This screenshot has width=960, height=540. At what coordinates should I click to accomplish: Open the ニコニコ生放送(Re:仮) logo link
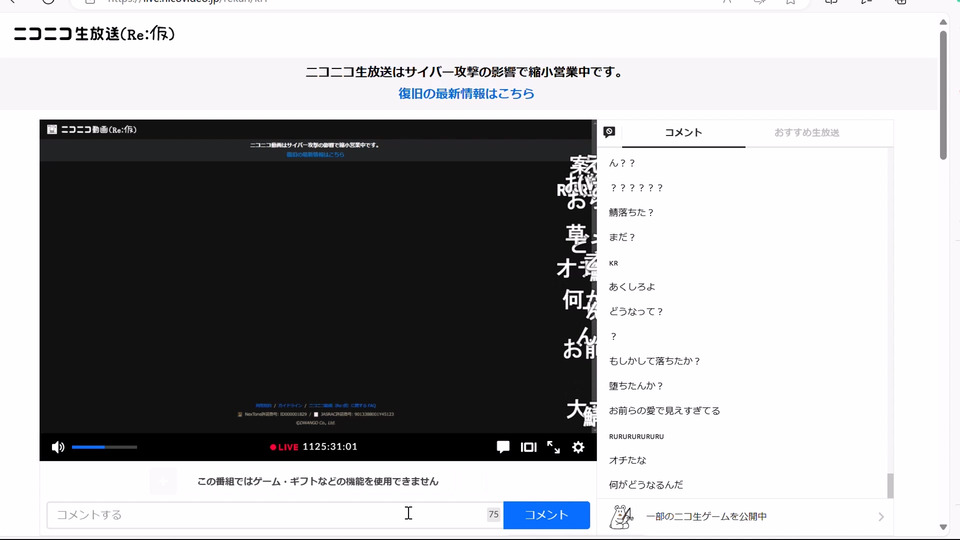point(94,34)
